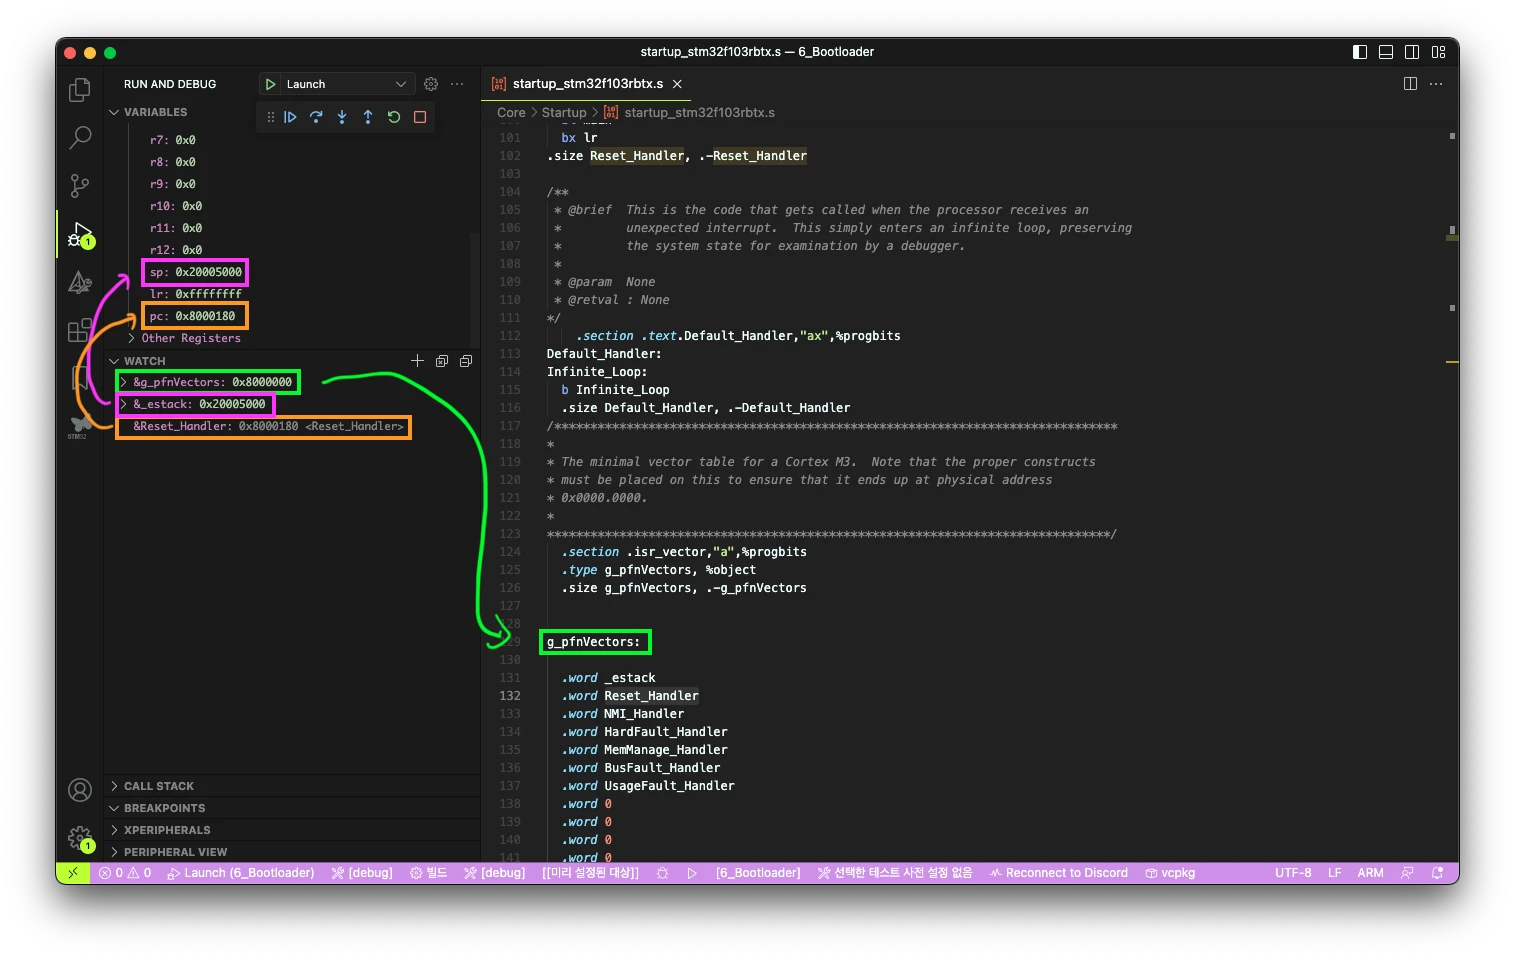Screen dimensions: 1515x958
Task: Toggle the secondary side bar layout button
Action: pos(1412,52)
